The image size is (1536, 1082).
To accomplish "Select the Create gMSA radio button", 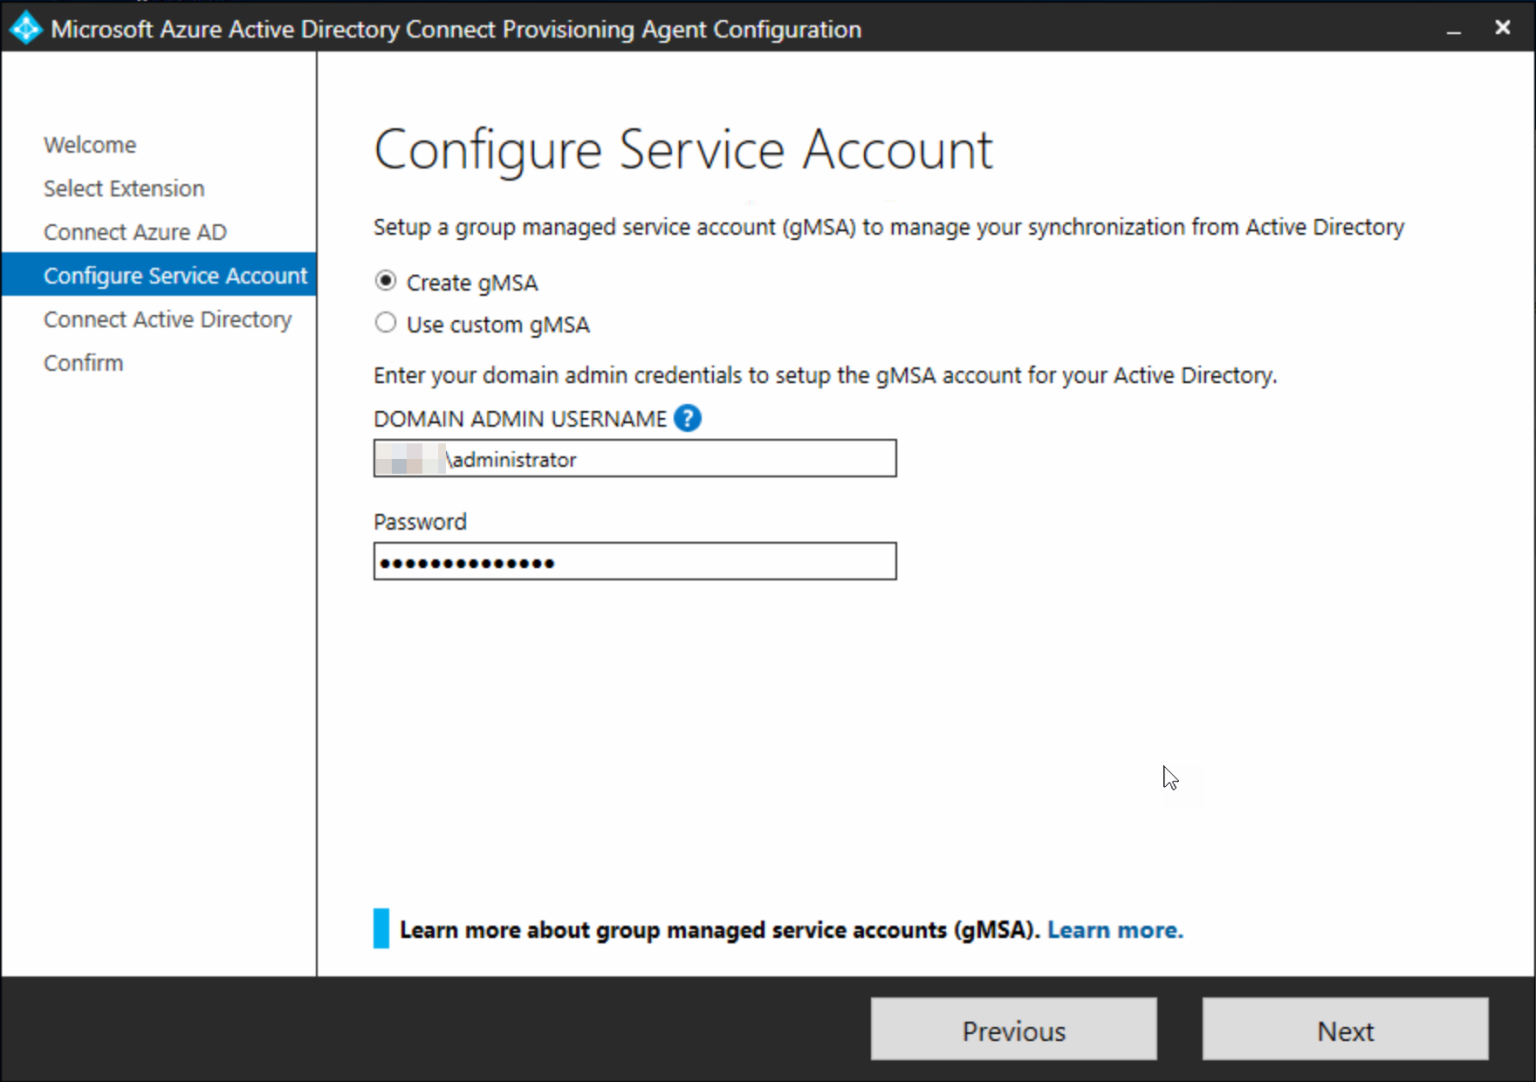I will click(x=386, y=281).
